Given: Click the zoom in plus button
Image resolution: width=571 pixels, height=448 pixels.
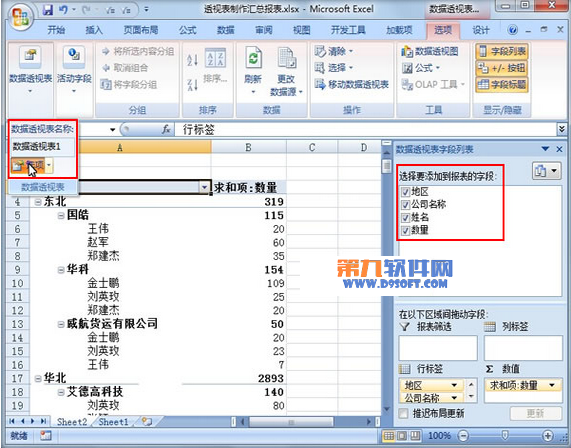Looking at the screenshot, I should tap(548, 435).
